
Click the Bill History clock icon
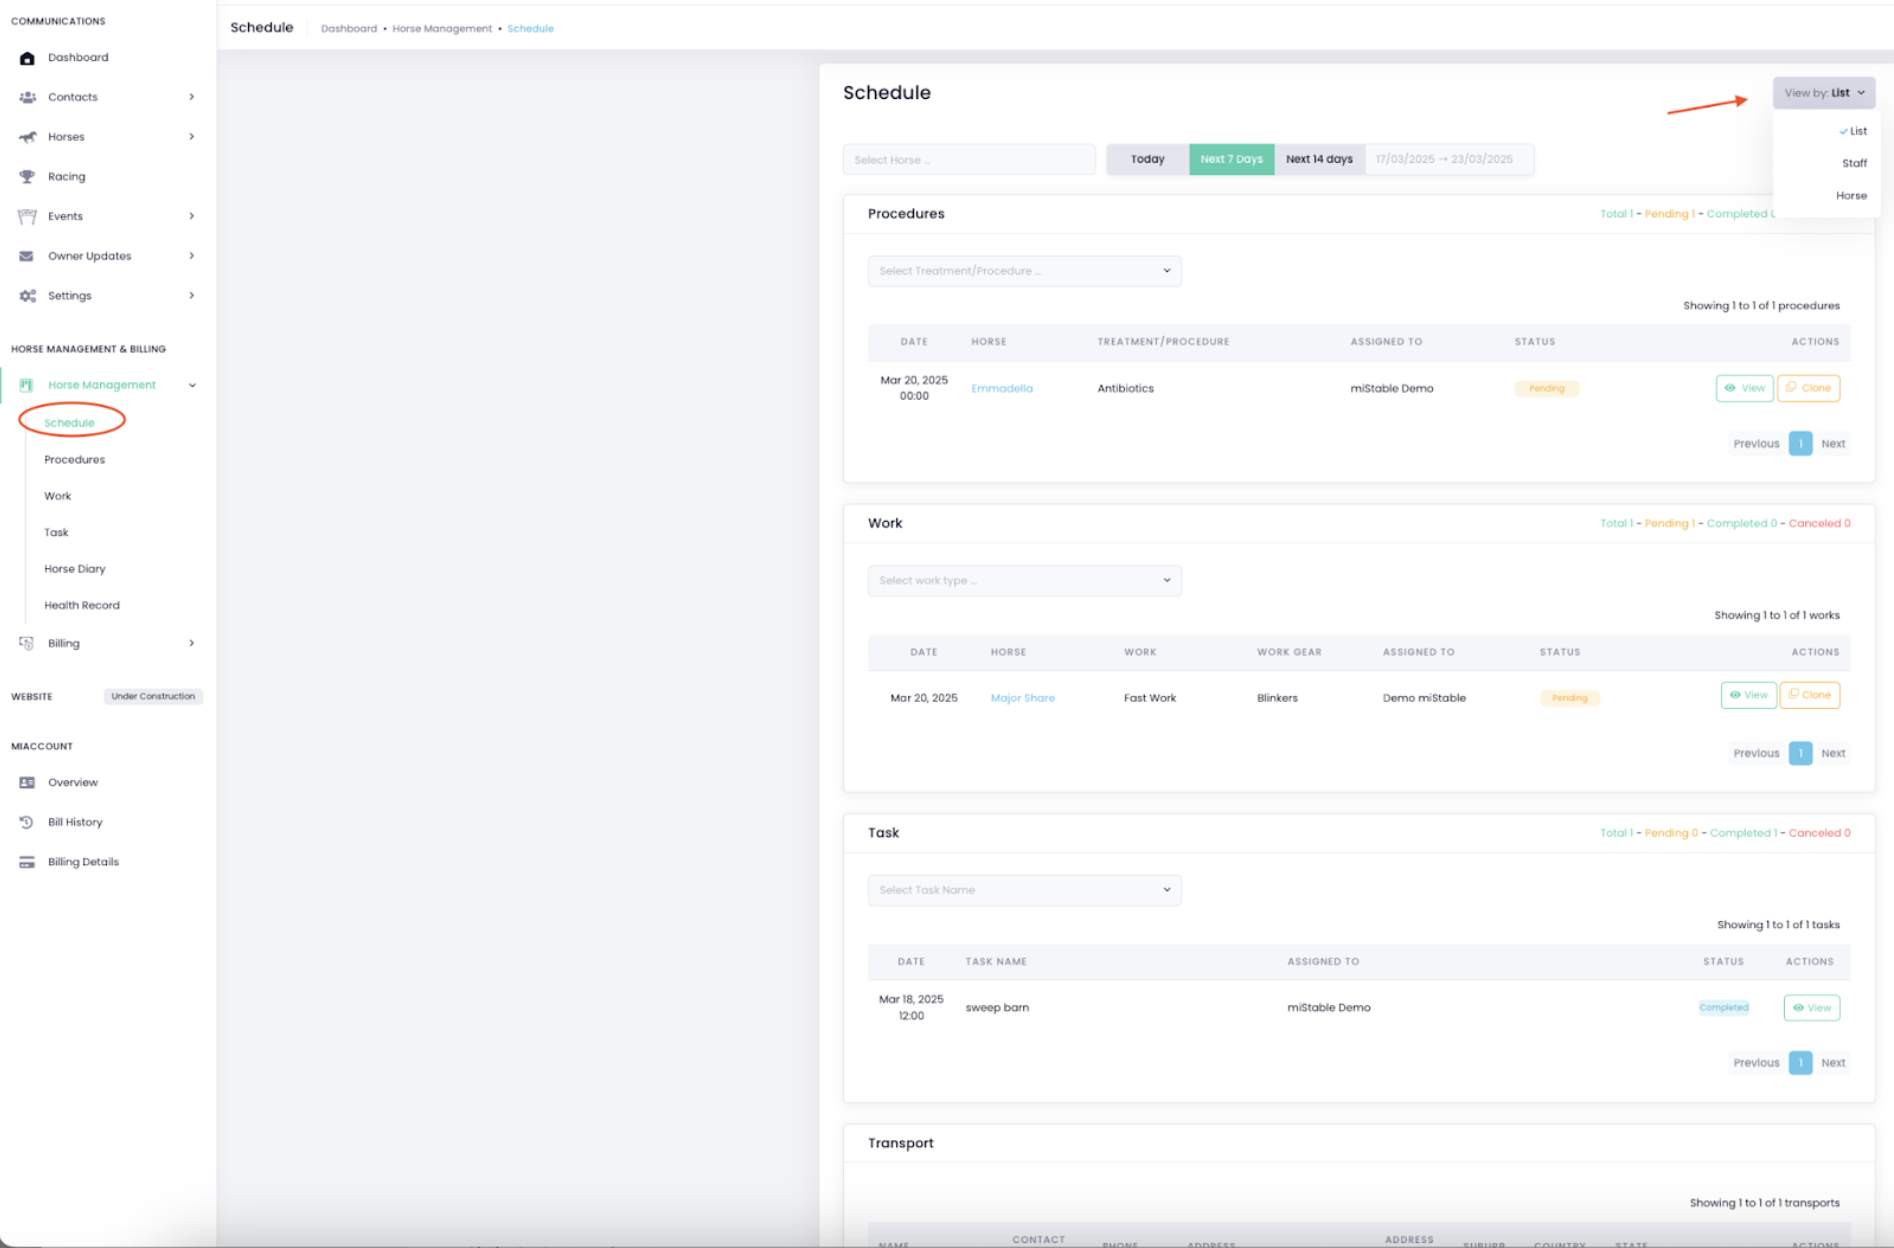(27, 822)
